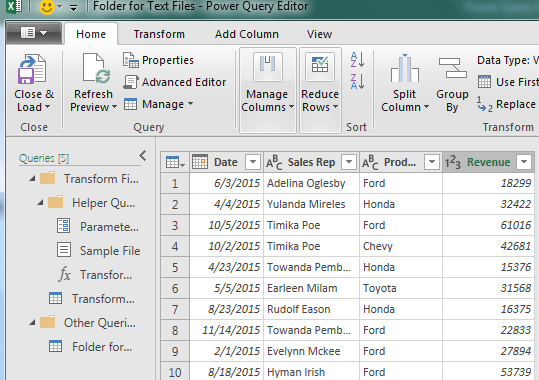This screenshot has height=380, width=539.
Task: Open the Advanced Editor
Action: click(175, 82)
